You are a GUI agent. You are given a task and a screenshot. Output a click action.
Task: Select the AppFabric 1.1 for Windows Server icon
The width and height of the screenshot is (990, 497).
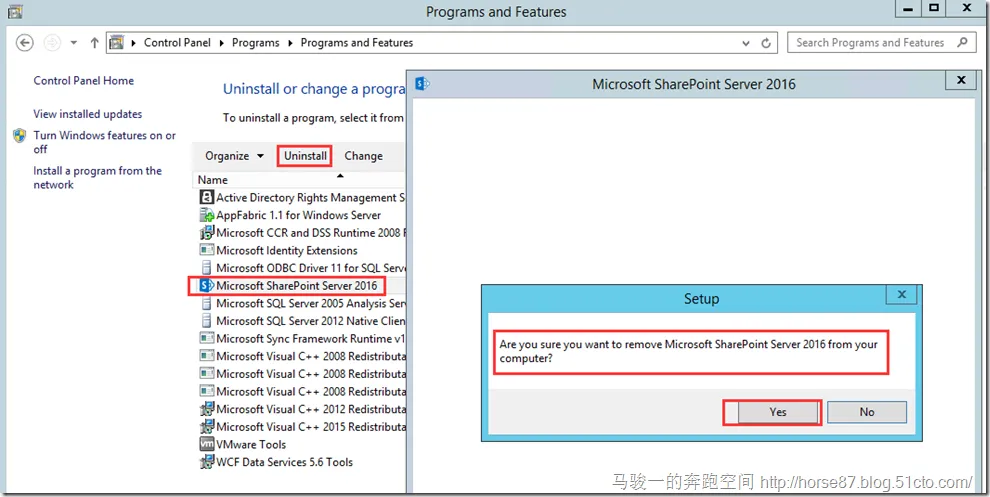[x=207, y=215]
